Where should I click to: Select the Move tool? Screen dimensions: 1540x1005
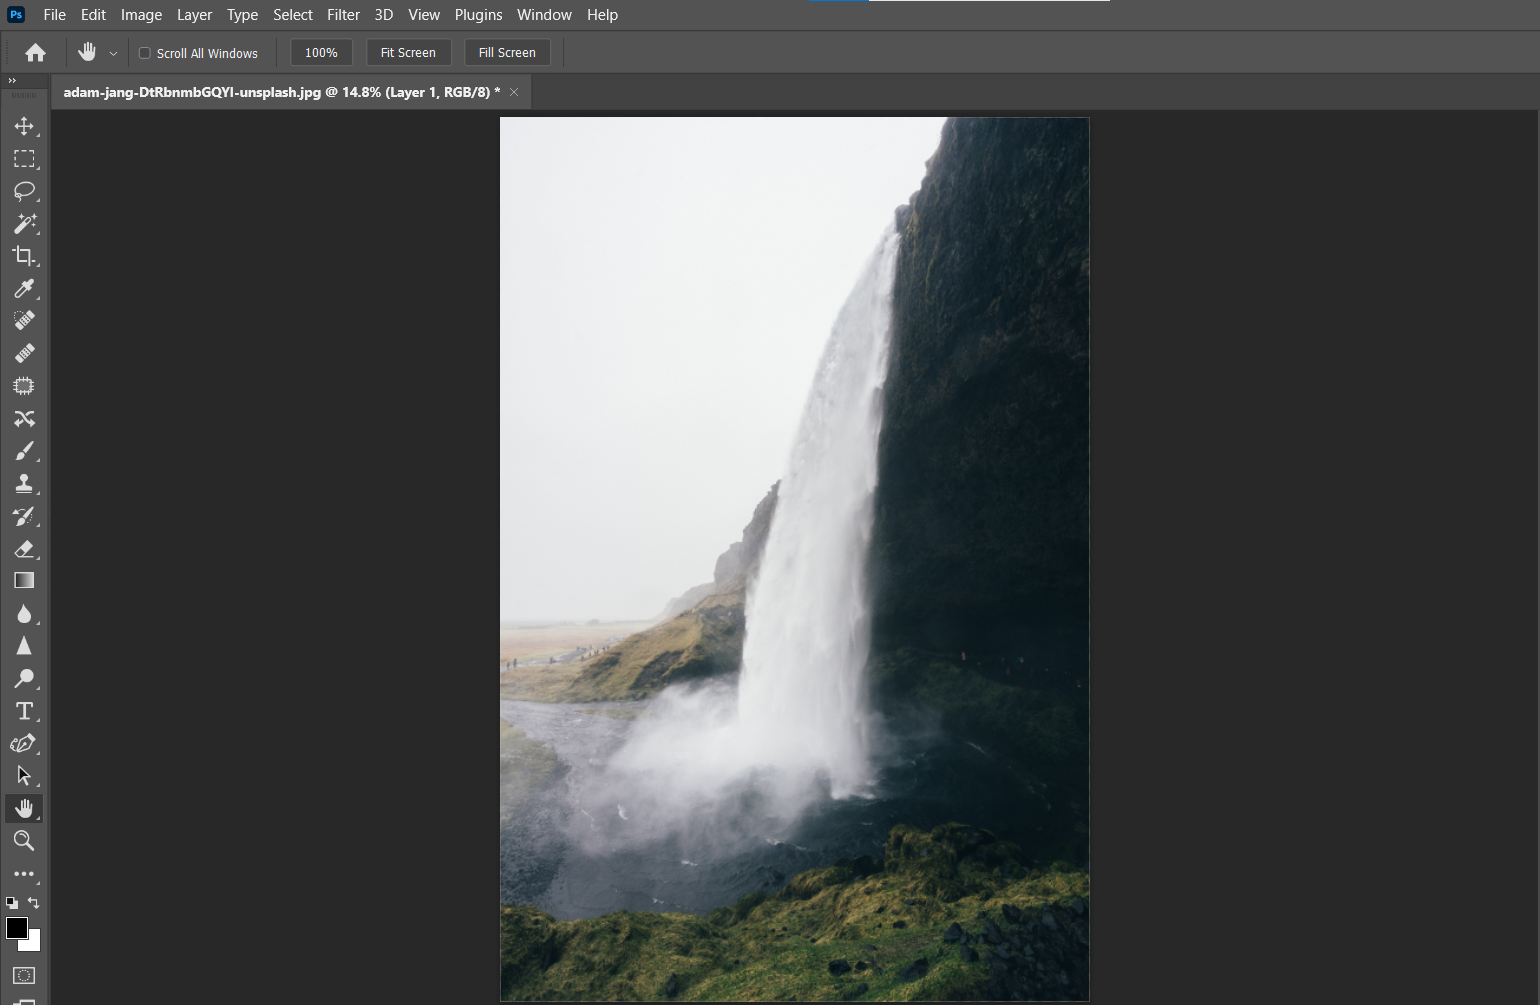pos(24,126)
